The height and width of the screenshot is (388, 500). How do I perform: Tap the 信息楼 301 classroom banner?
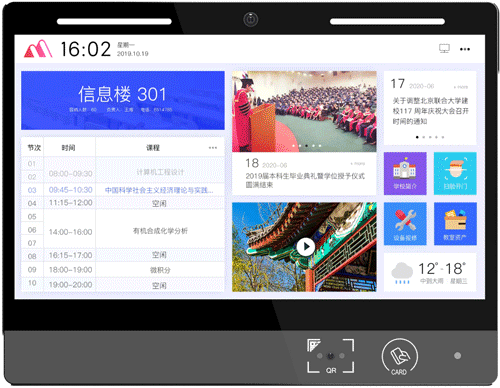click(123, 100)
